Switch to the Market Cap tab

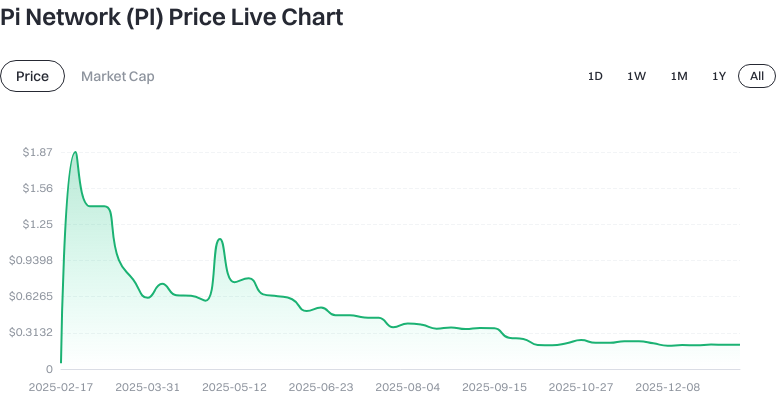click(117, 76)
